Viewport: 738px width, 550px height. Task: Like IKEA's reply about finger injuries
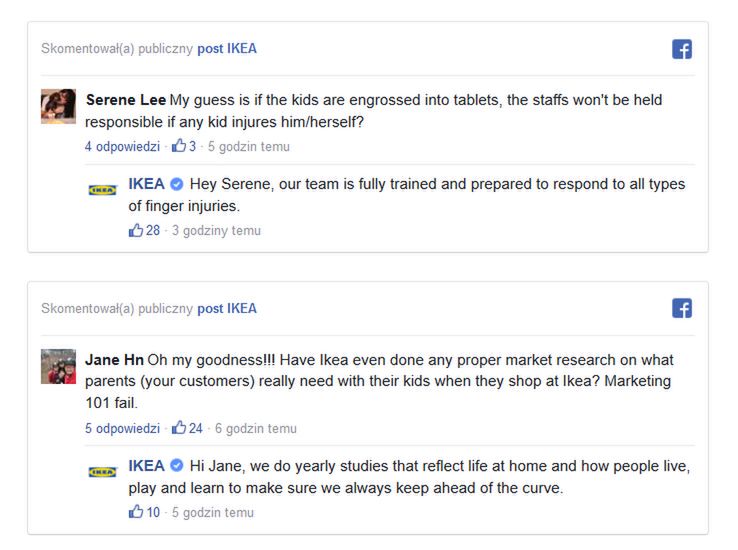coord(136,231)
